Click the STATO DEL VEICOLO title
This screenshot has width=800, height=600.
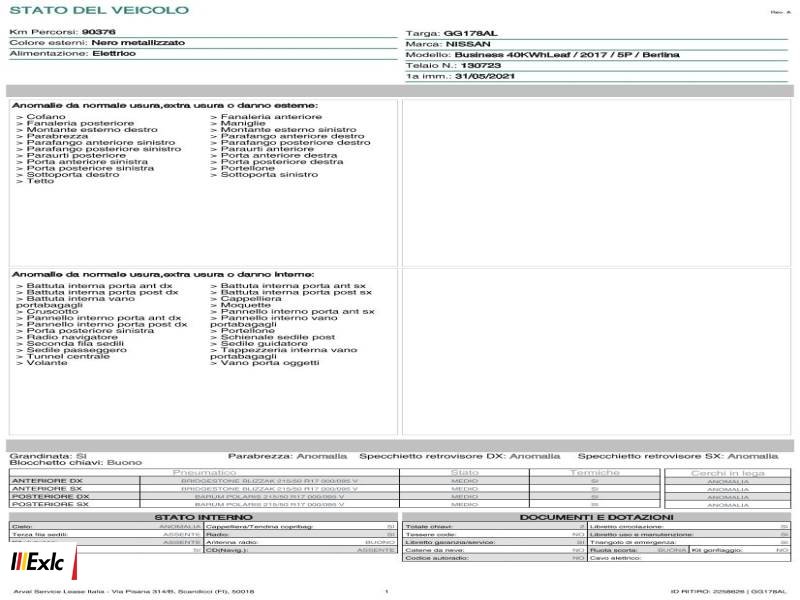coord(99,10)
